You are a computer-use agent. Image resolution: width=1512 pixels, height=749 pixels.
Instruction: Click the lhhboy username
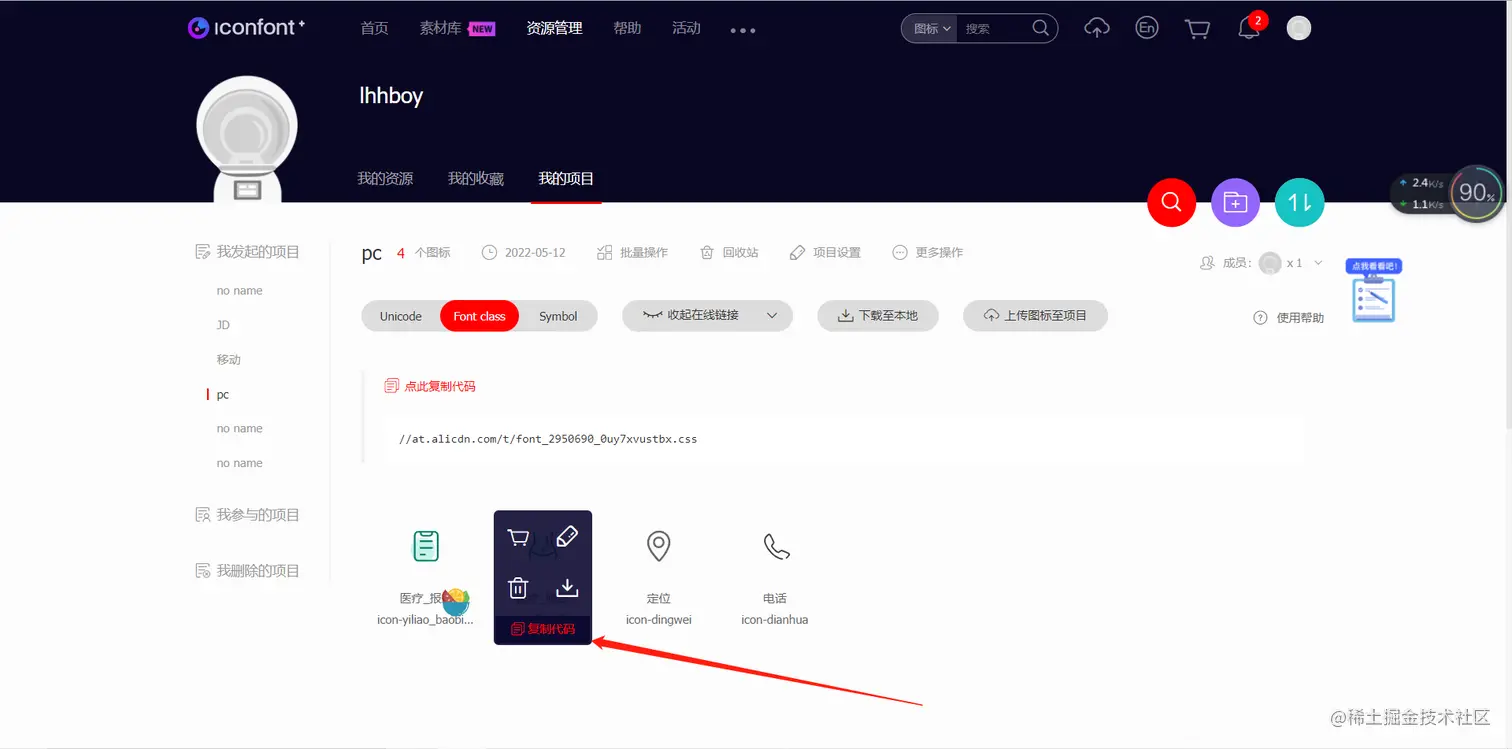click(x=391, y=96)
